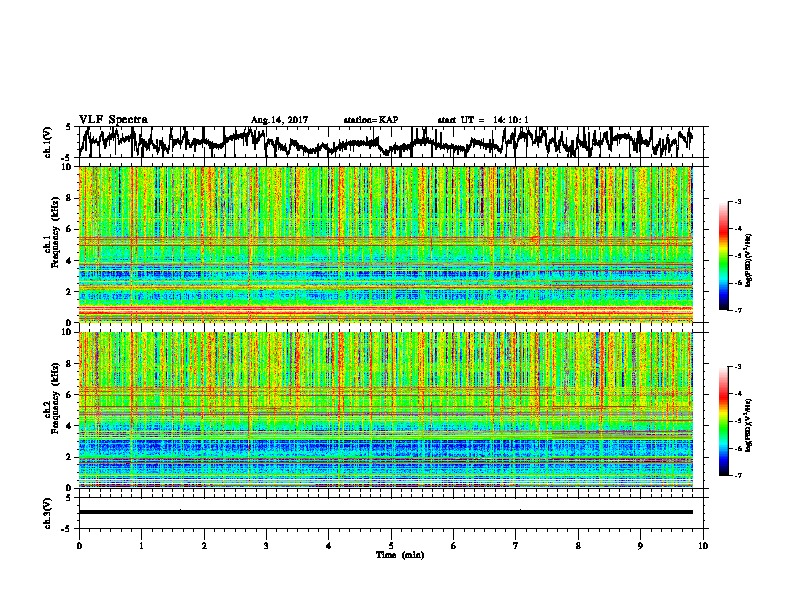Viewport: 792px width, 612px height.
Task: Click time axis tick label '3'
Action: (x=266, y=546)
